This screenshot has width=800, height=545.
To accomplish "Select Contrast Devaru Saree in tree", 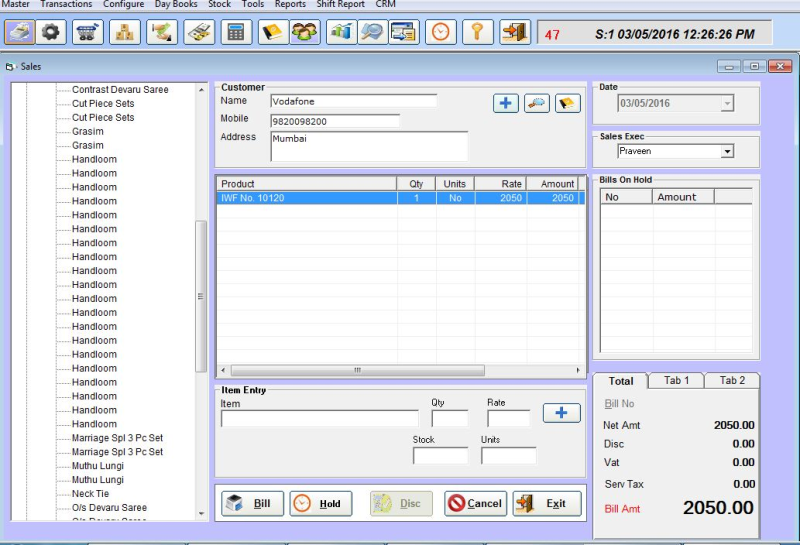I will (x=120, y=89).
